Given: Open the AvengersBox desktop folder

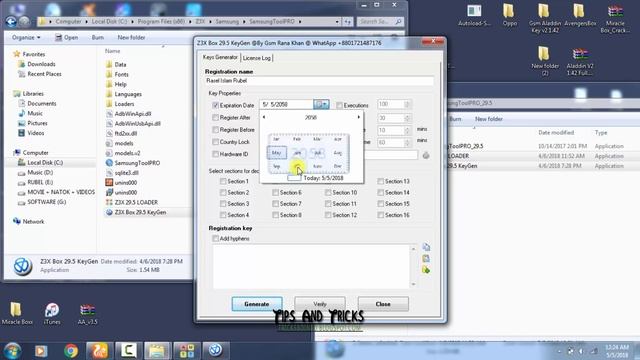Looking at the screenshot, I should tap(580, 15).
